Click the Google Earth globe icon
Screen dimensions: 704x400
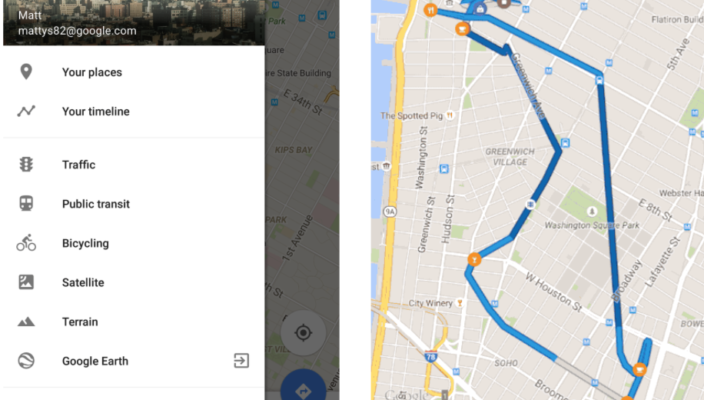(26, 360)
